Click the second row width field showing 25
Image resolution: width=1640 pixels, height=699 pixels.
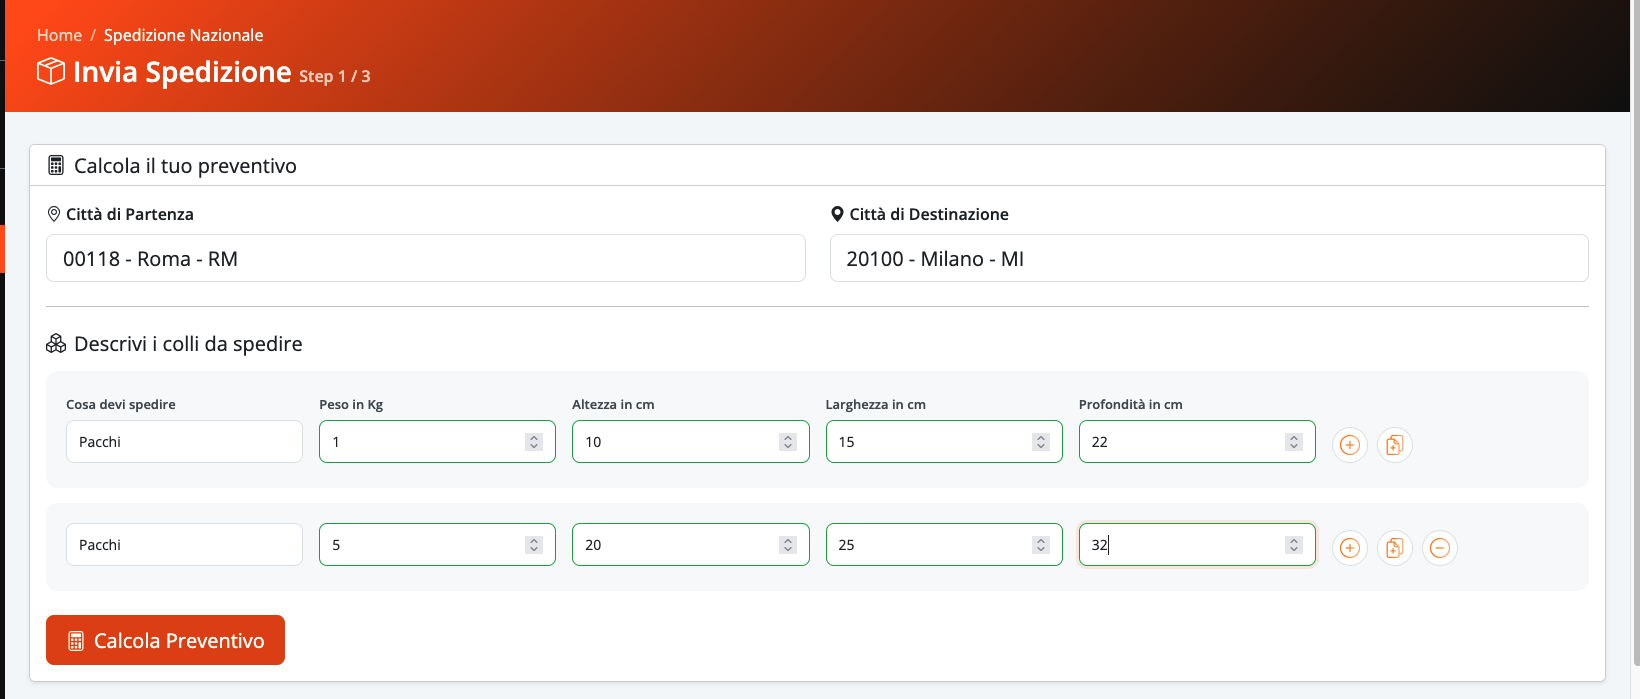click(944, 545)
